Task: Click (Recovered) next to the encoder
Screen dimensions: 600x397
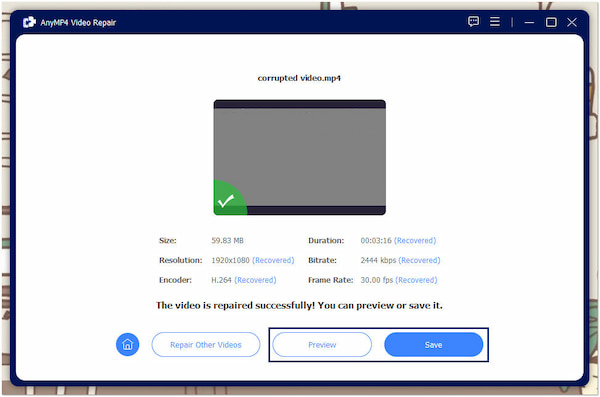Action: [255, 280]
